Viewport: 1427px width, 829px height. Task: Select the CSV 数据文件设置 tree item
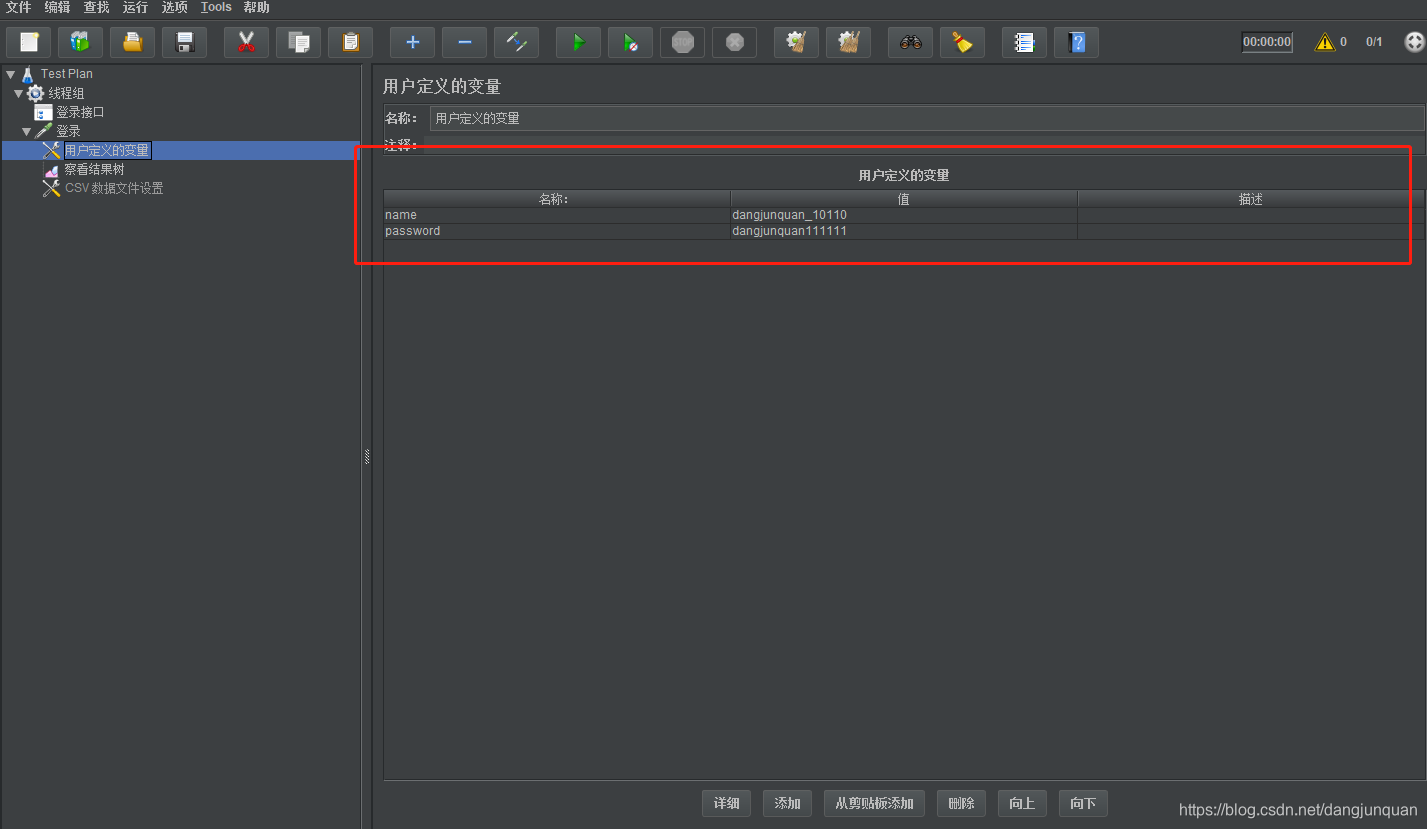coord(114,188)
